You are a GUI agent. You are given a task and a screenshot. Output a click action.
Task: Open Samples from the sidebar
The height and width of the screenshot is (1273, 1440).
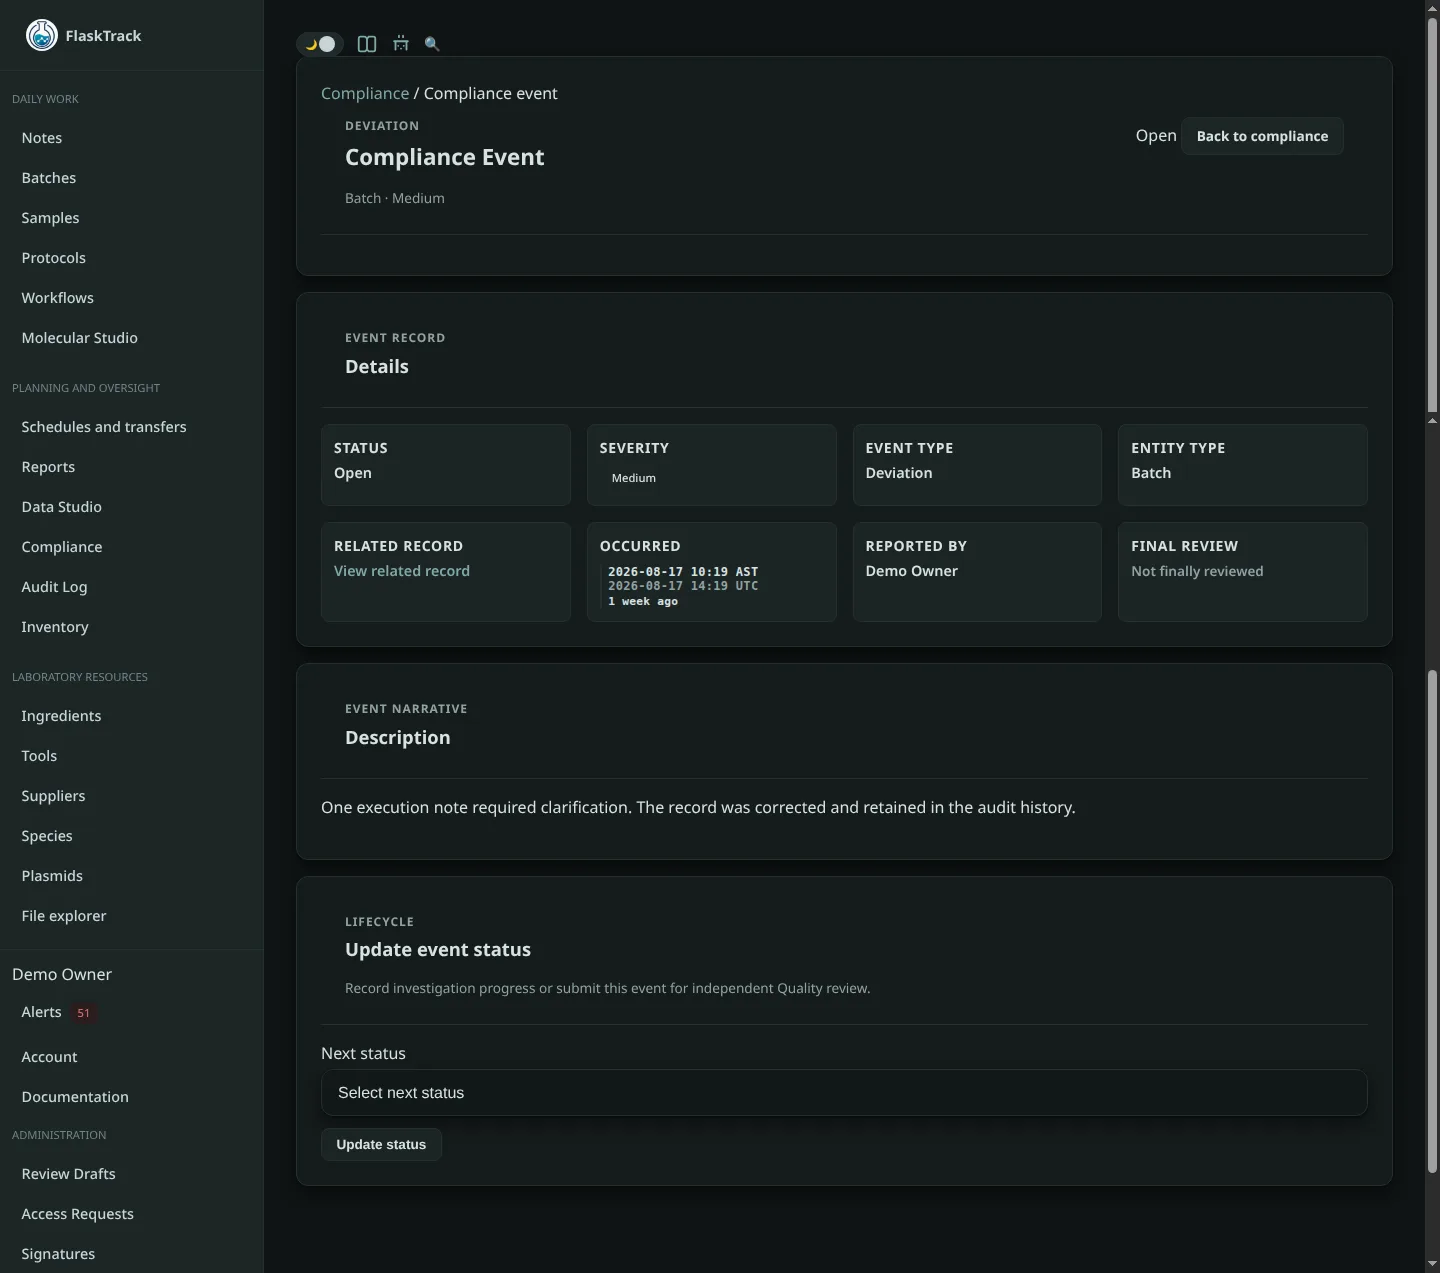tap(50, 218)
